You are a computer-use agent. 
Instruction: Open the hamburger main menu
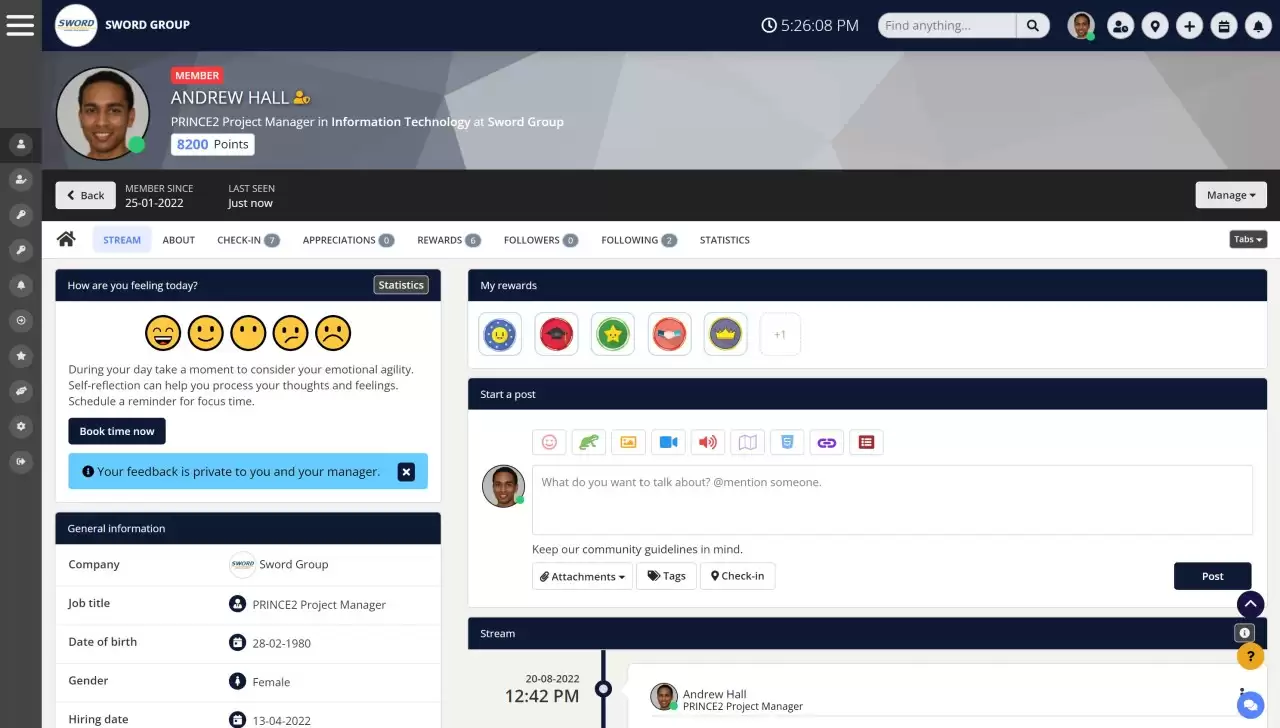coord(20,25)
